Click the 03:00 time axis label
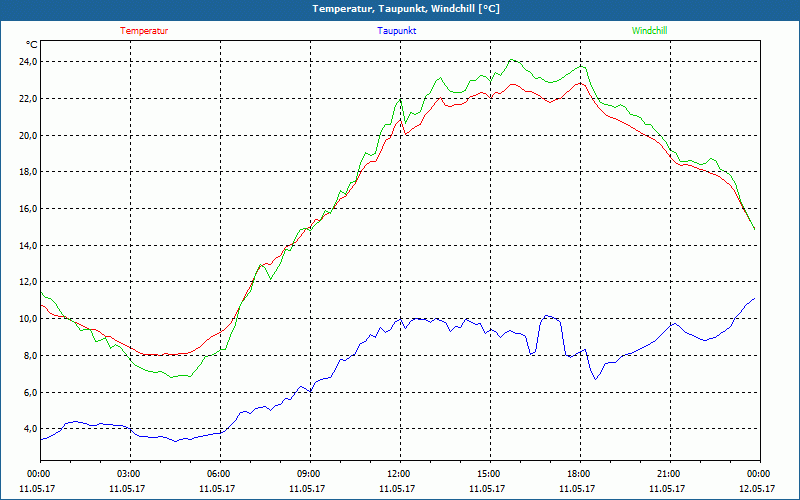Viewport: 800px width, 500px height. [x=130, y=474]
